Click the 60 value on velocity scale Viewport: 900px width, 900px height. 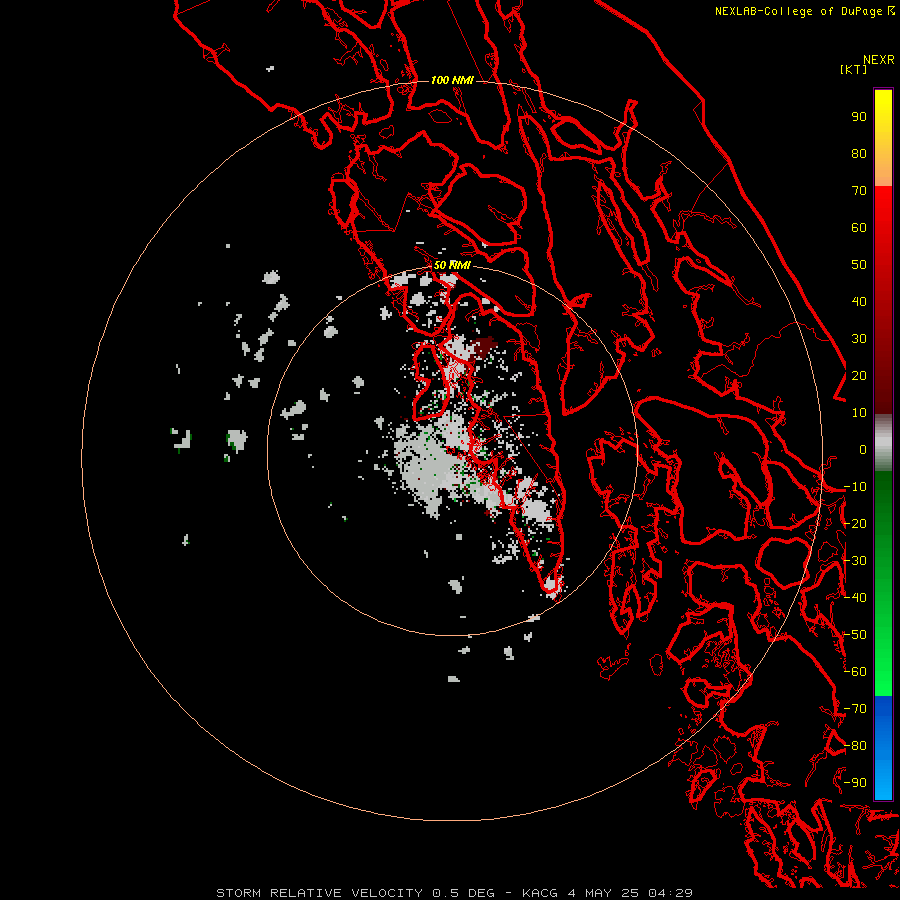[x=859, y=227]
